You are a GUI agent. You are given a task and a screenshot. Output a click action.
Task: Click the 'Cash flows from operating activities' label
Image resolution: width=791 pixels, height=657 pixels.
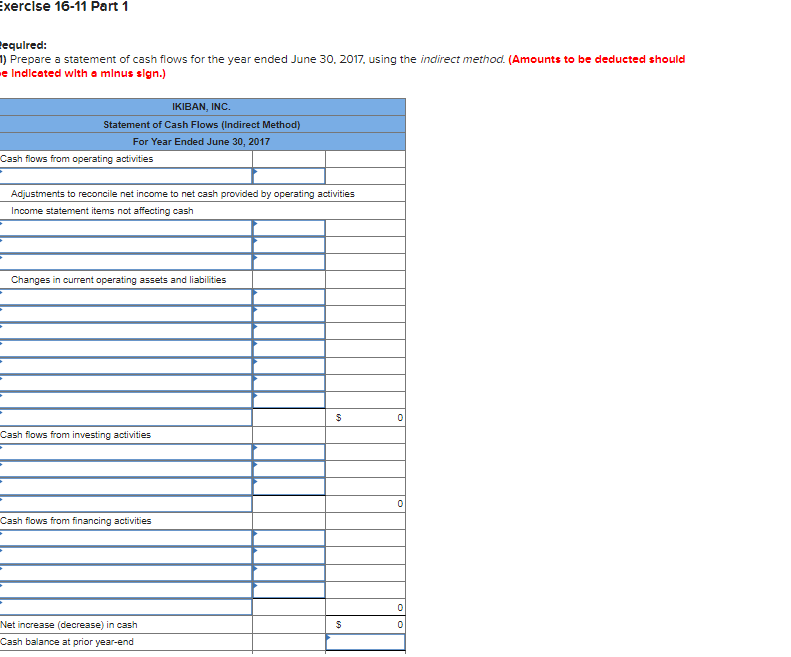pos(77,159)
